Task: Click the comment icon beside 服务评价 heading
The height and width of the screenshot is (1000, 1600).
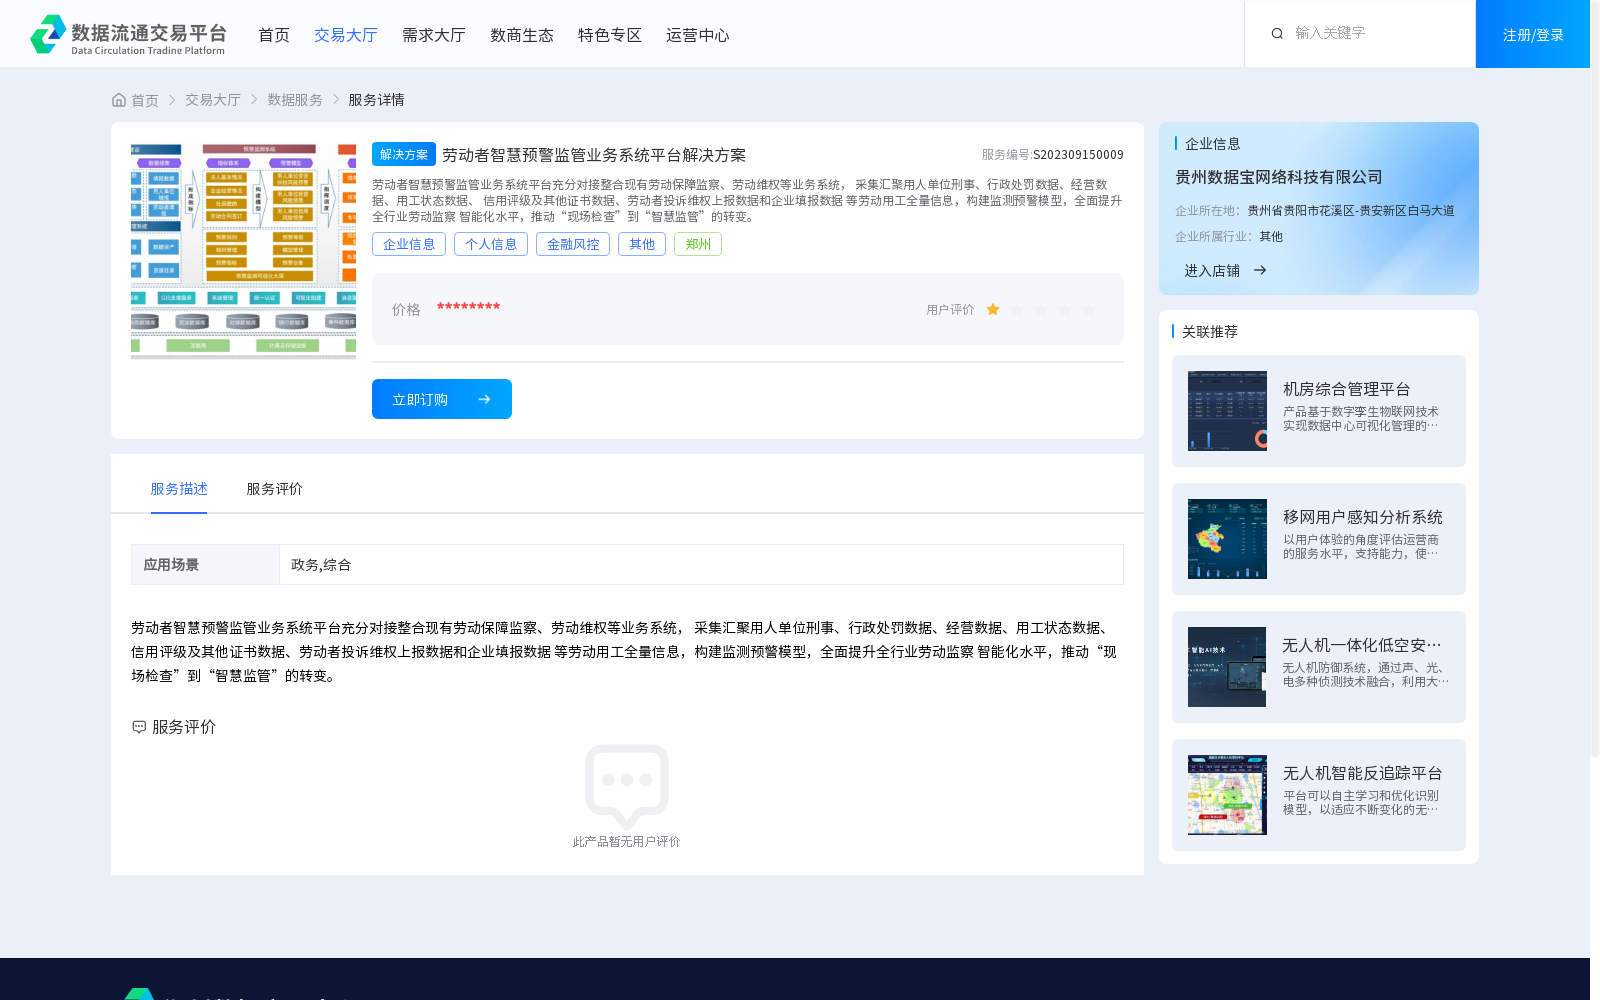Action: (x=139, y=727)
